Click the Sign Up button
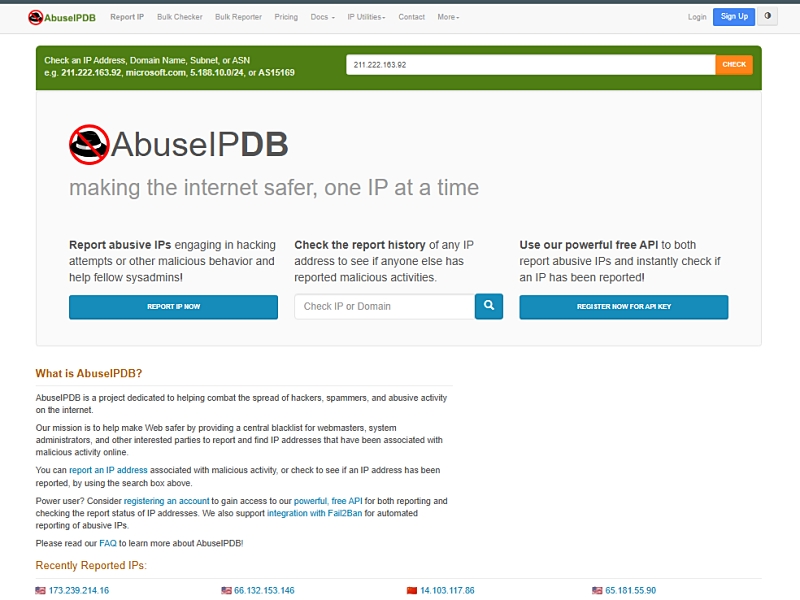 pyautogui.click(x=733, y=17)
